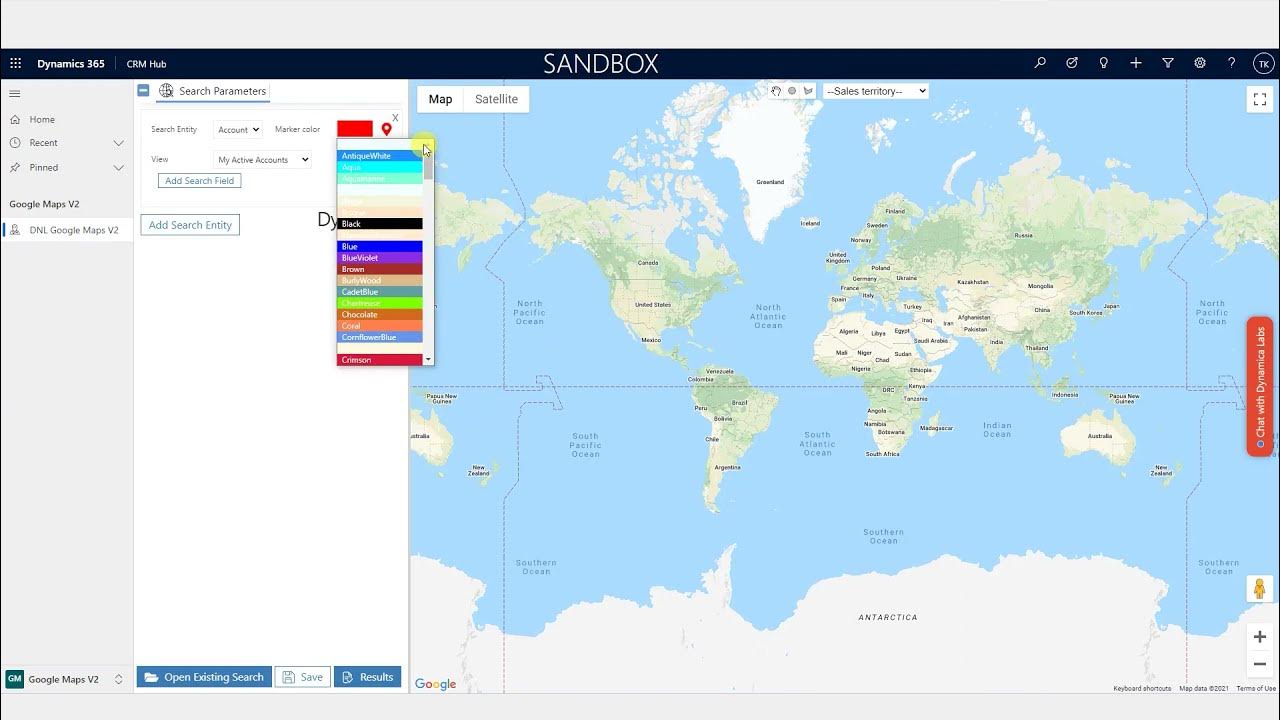The image size is (1280, 720).
Task: Toggle the hamburger navigation menu
Action: point(15,94)
